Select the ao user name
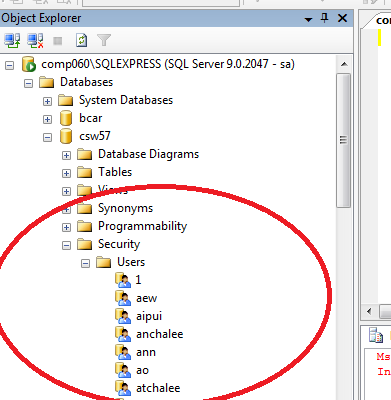Screen dimensions: 391x400 point(142,370)
